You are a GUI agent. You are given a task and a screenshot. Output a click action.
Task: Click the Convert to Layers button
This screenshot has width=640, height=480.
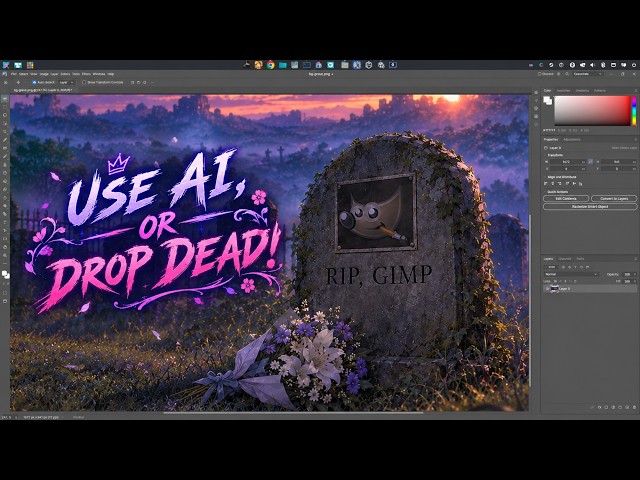(614, 198)
